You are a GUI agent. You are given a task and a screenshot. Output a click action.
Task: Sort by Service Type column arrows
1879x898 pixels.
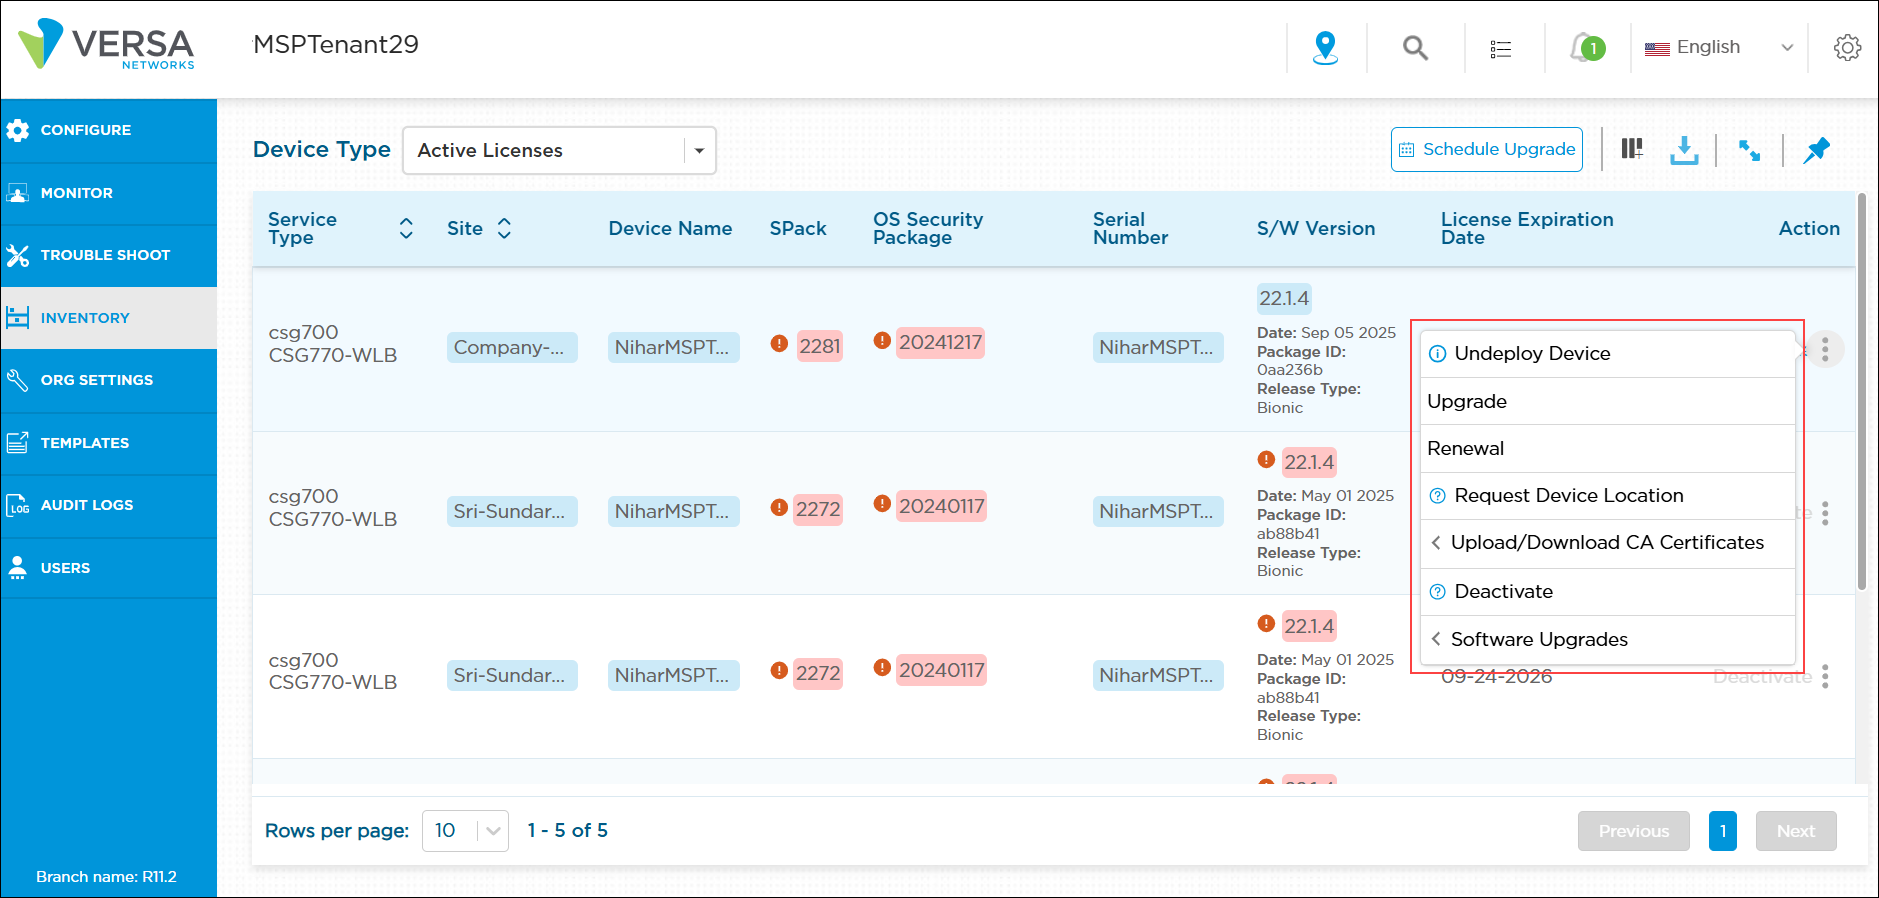[x=406, y=229]
